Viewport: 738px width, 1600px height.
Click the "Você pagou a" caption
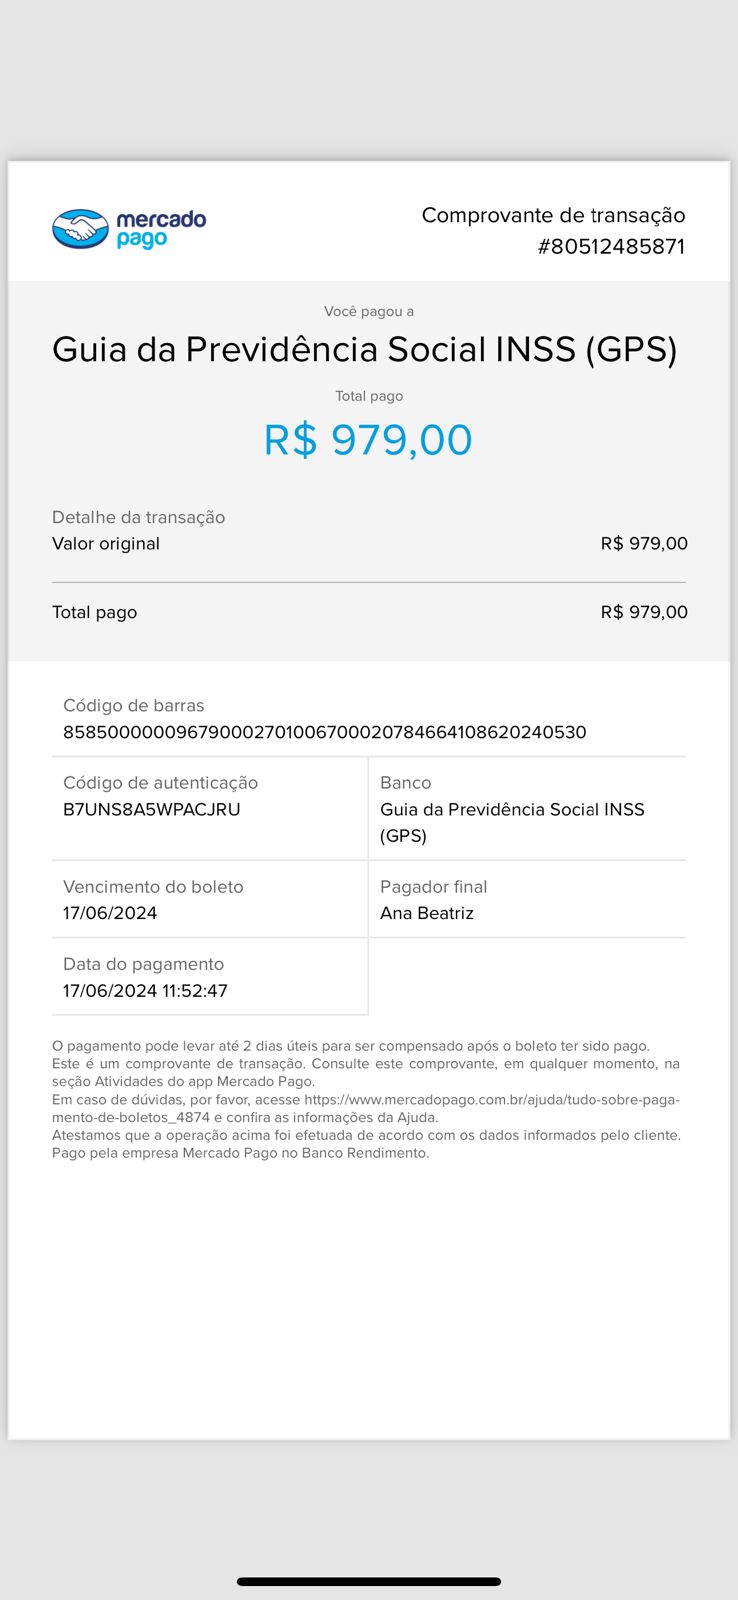368,311
